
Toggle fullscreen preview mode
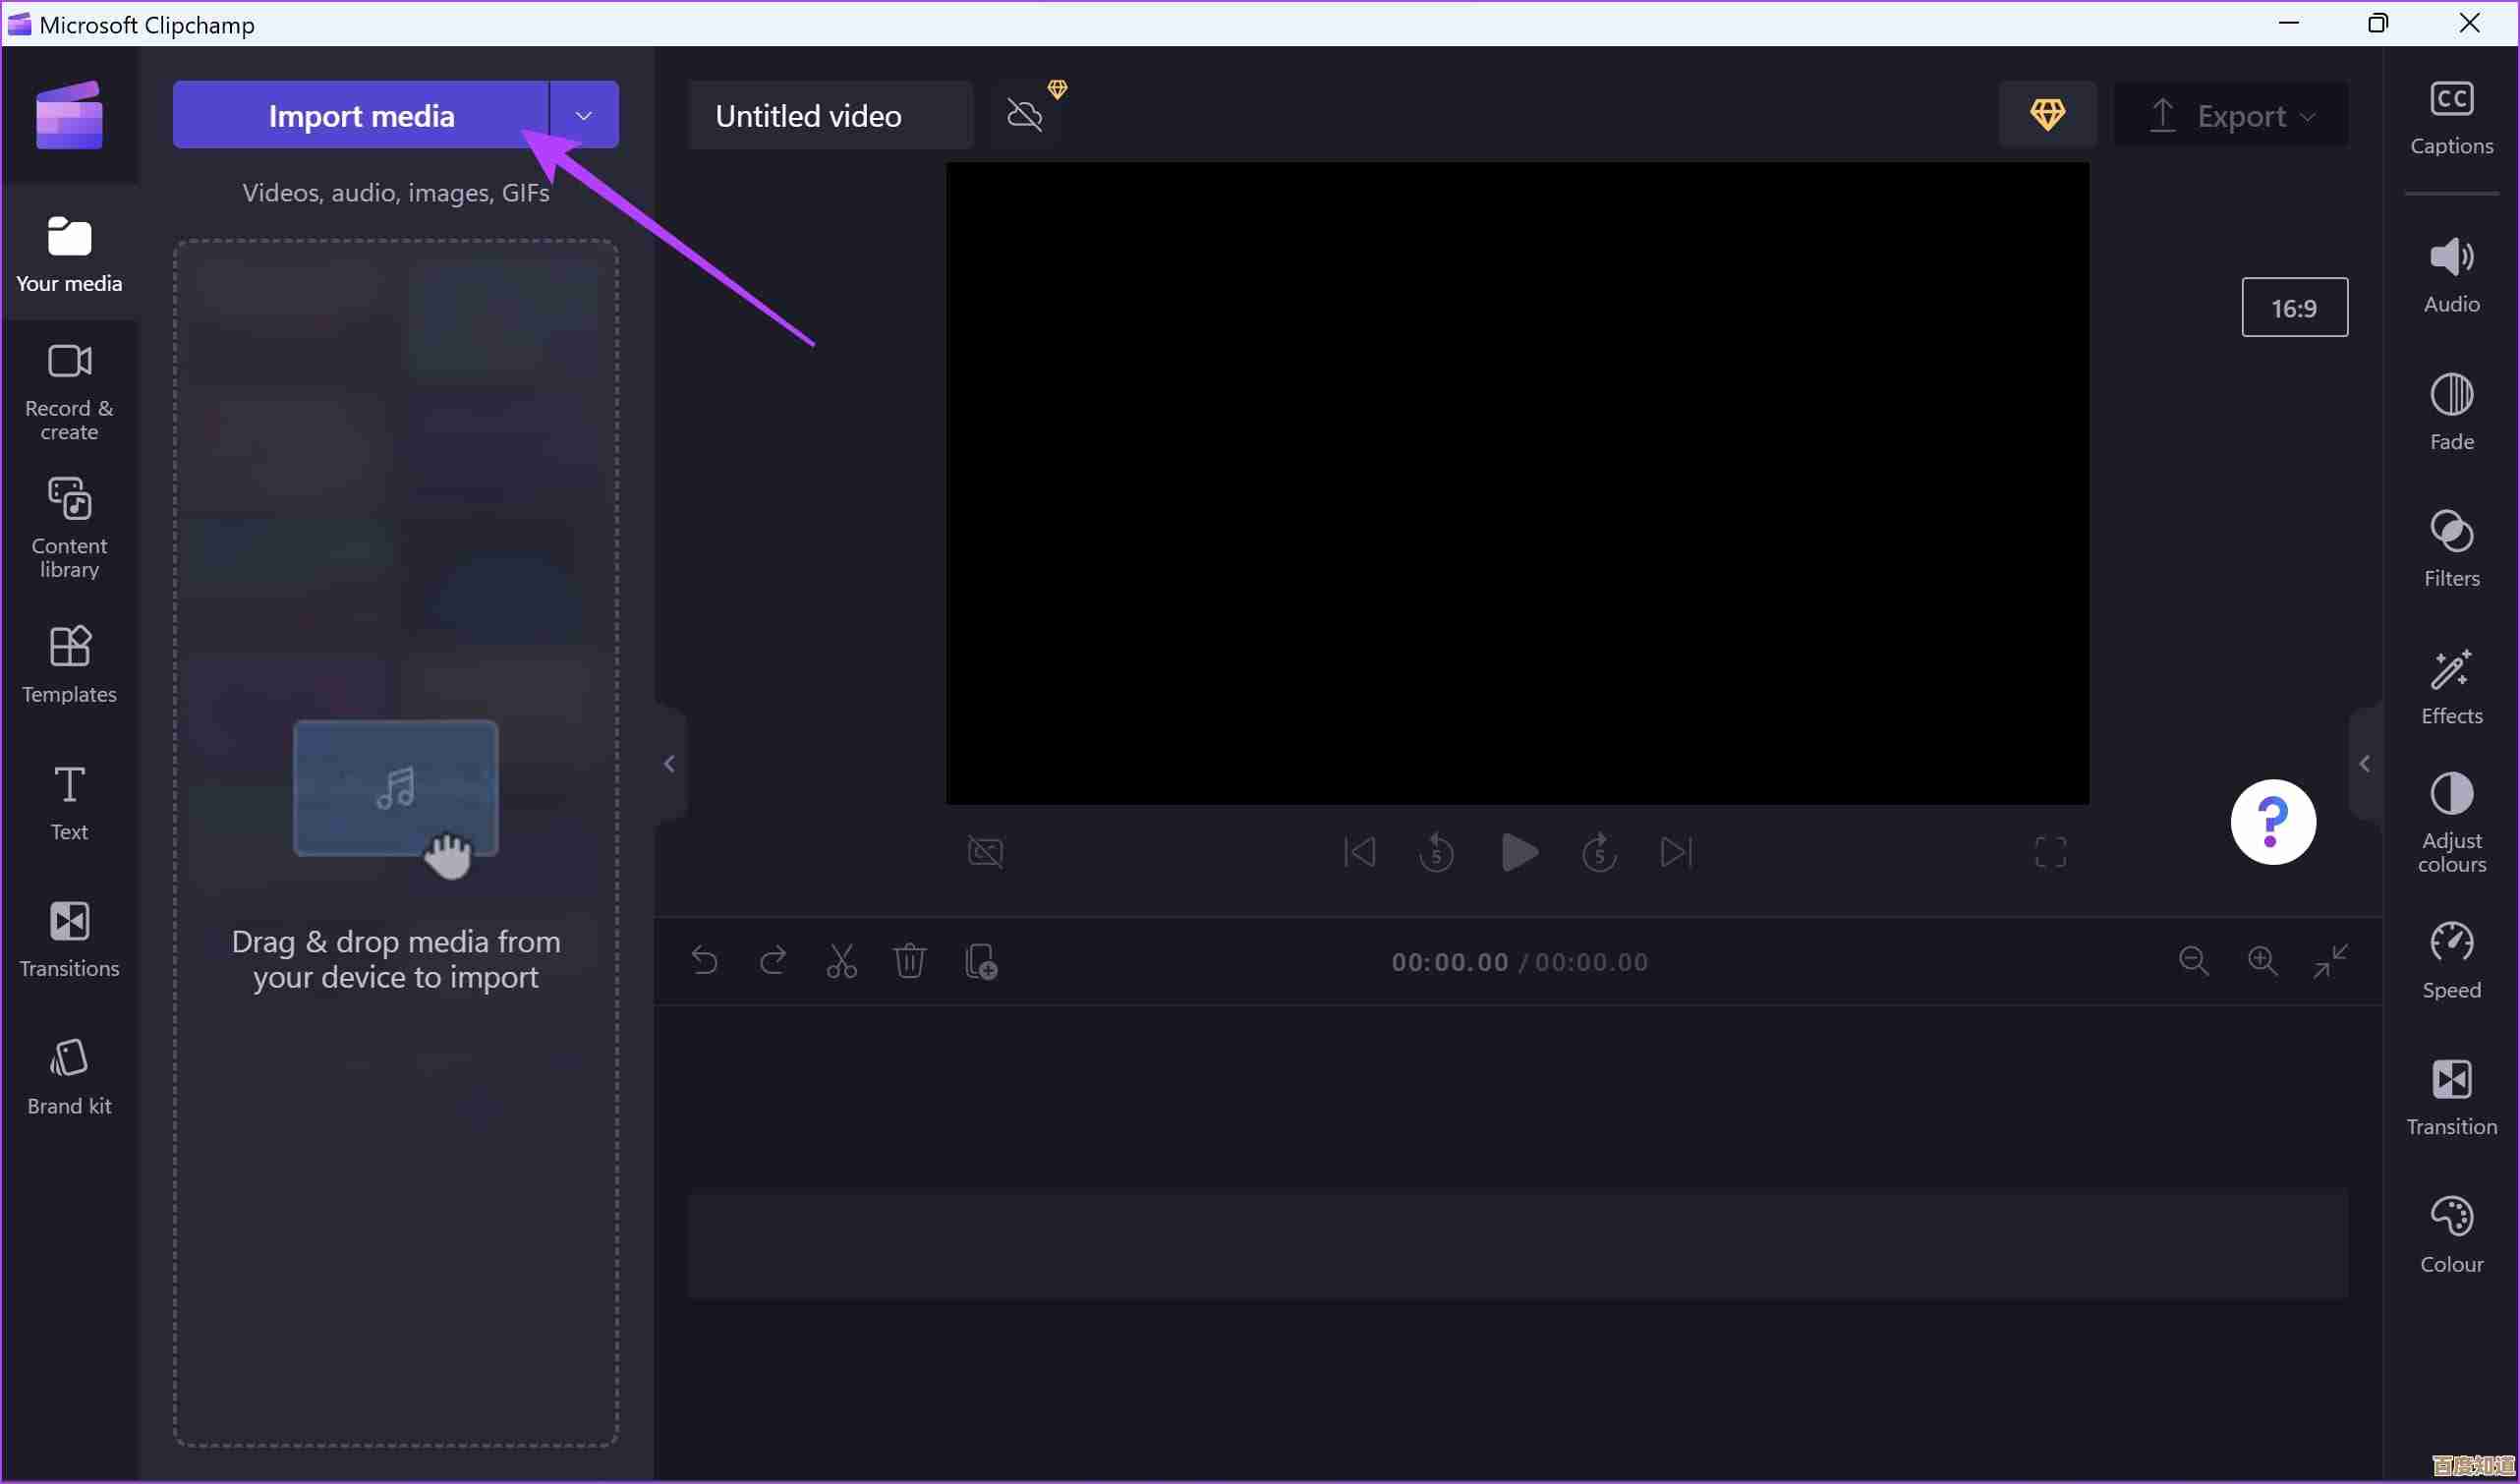(x=2050, y=852)
